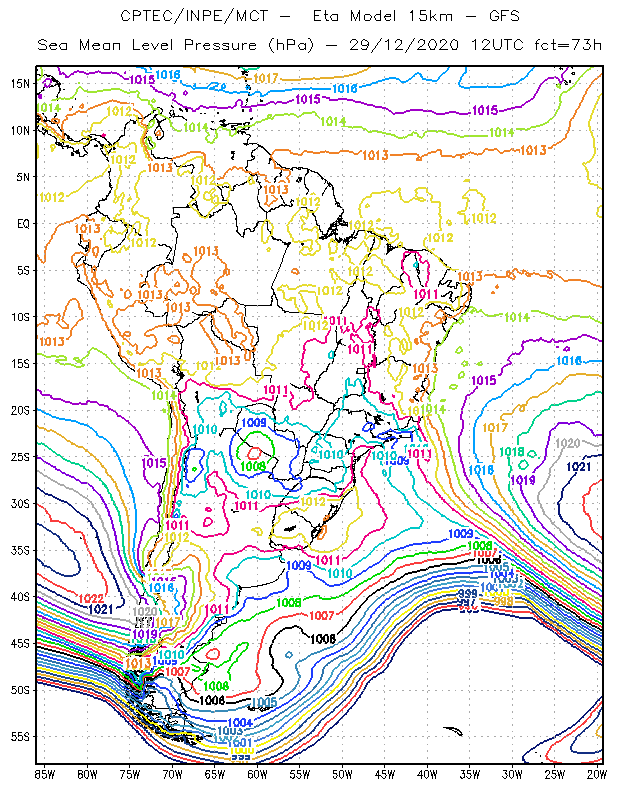Viewport: 618px width, 800px height.
Task: Select the "65W" longitude axis label
Action: pyautogui.click(x=214, y=775)
